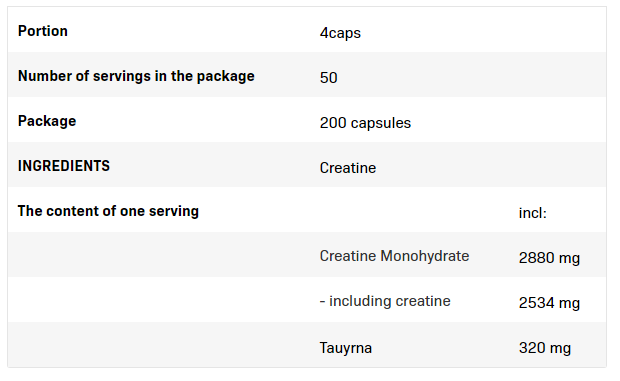Select the 50 servings value
Viewport: 620px width, 381px height.
coord(329,78)
